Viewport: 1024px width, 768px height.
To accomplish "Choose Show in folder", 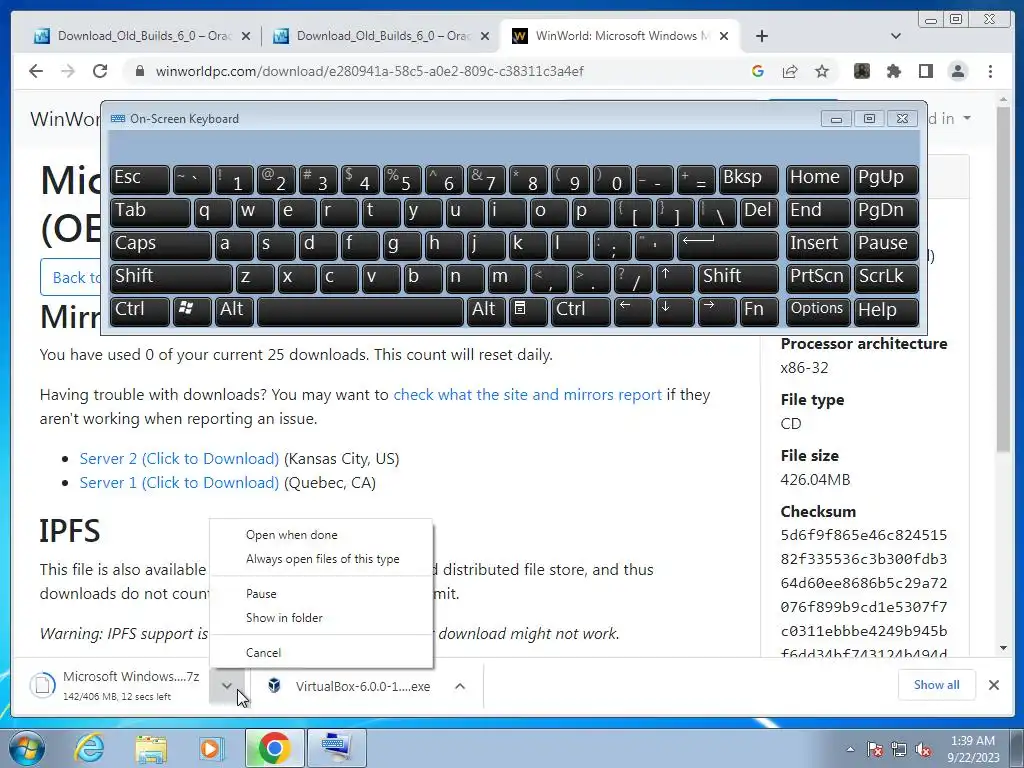I will [x=321, y=618].
